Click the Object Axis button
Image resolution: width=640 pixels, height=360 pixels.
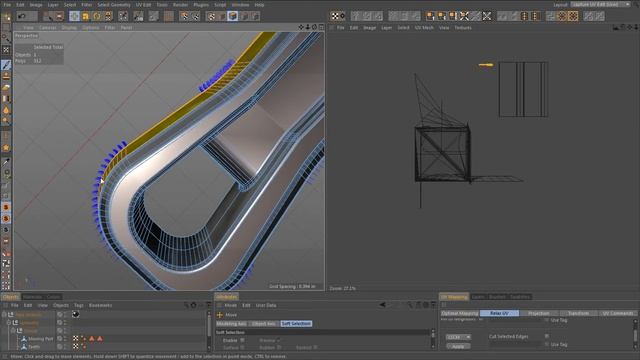pyautogui.click(x=264, y=324)
